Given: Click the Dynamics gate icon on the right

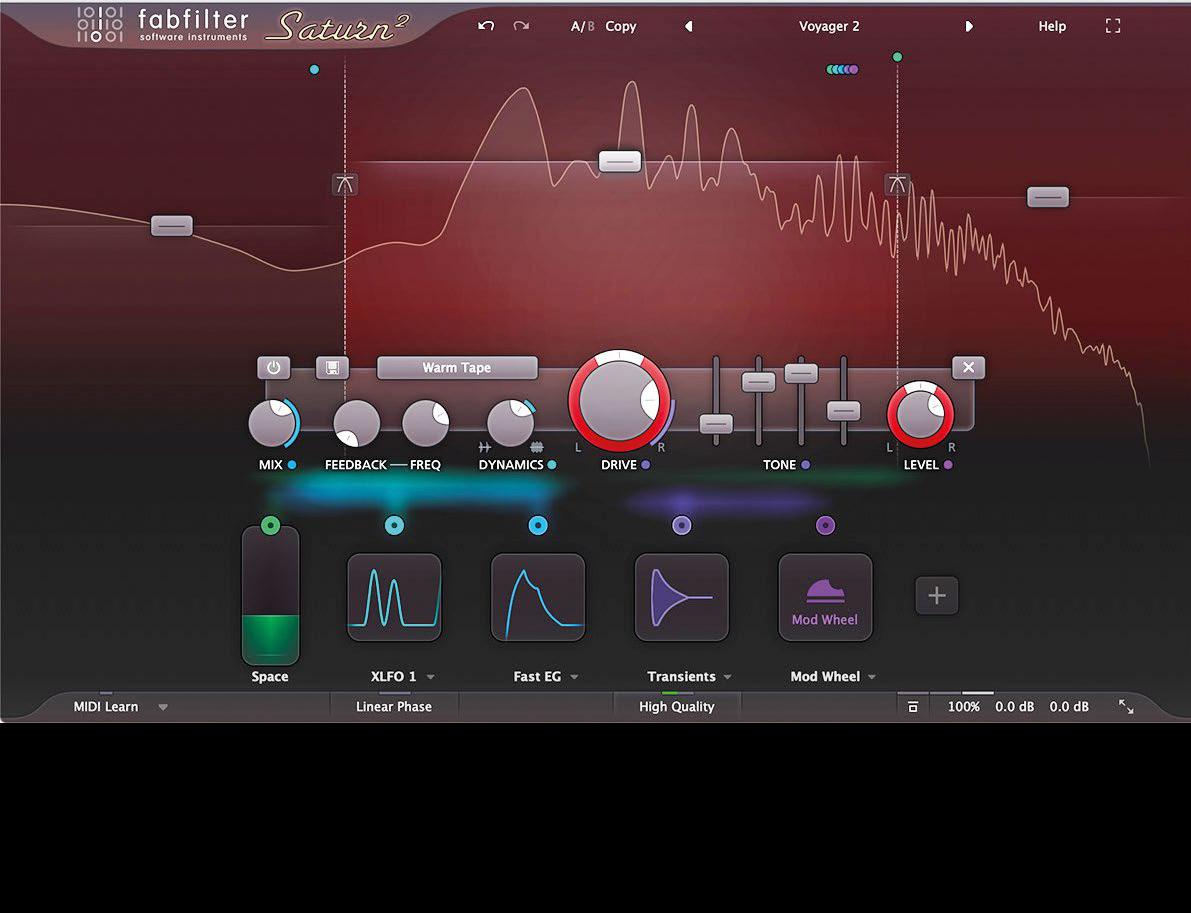Looking at the screenshot, I should [536, 447].
